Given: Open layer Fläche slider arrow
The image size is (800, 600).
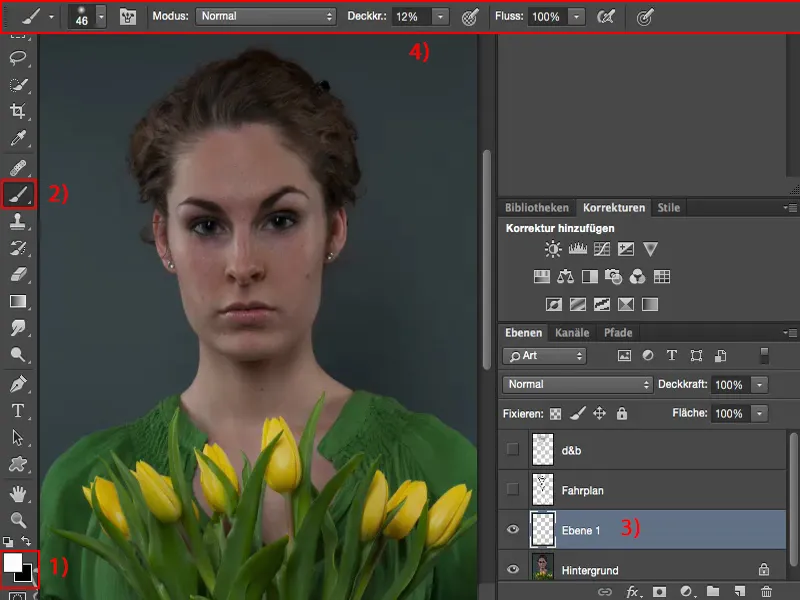Looking at the screenshot, I should [759, 413].
